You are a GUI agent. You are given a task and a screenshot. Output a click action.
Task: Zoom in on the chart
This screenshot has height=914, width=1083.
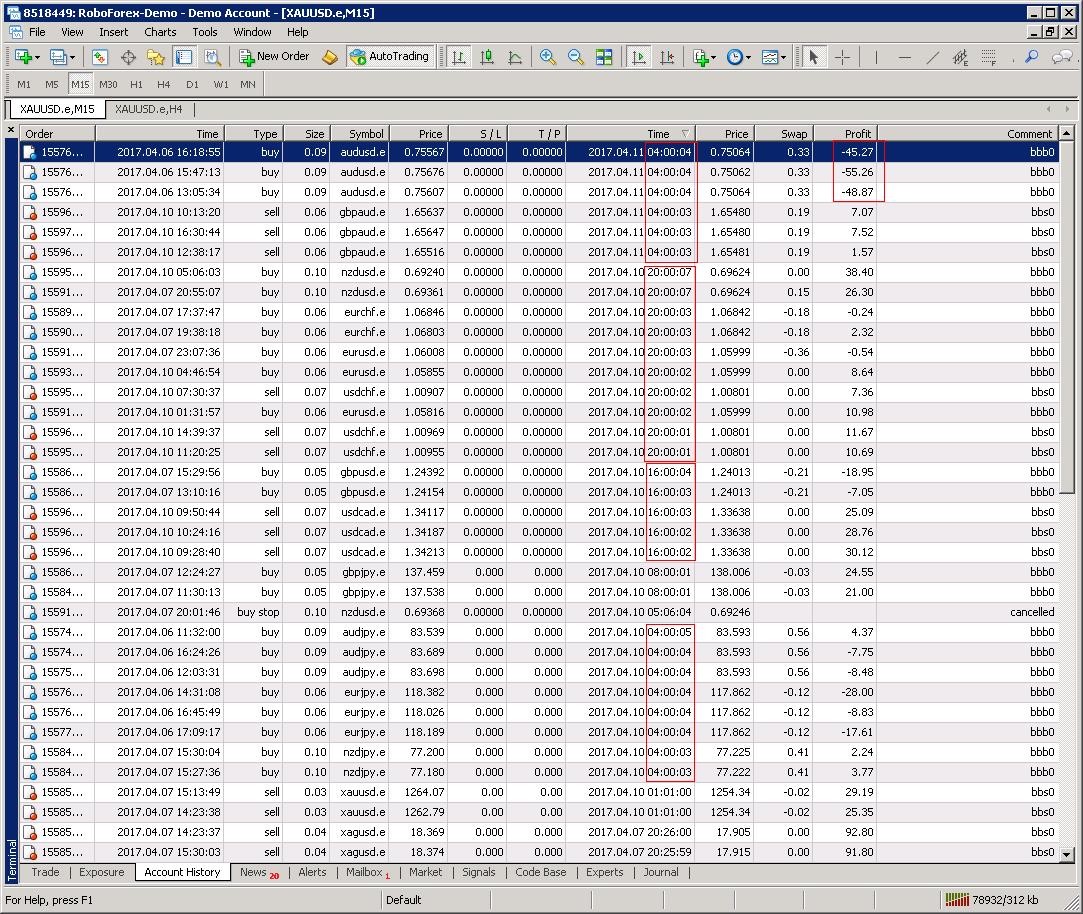click(x=548, y=57)
